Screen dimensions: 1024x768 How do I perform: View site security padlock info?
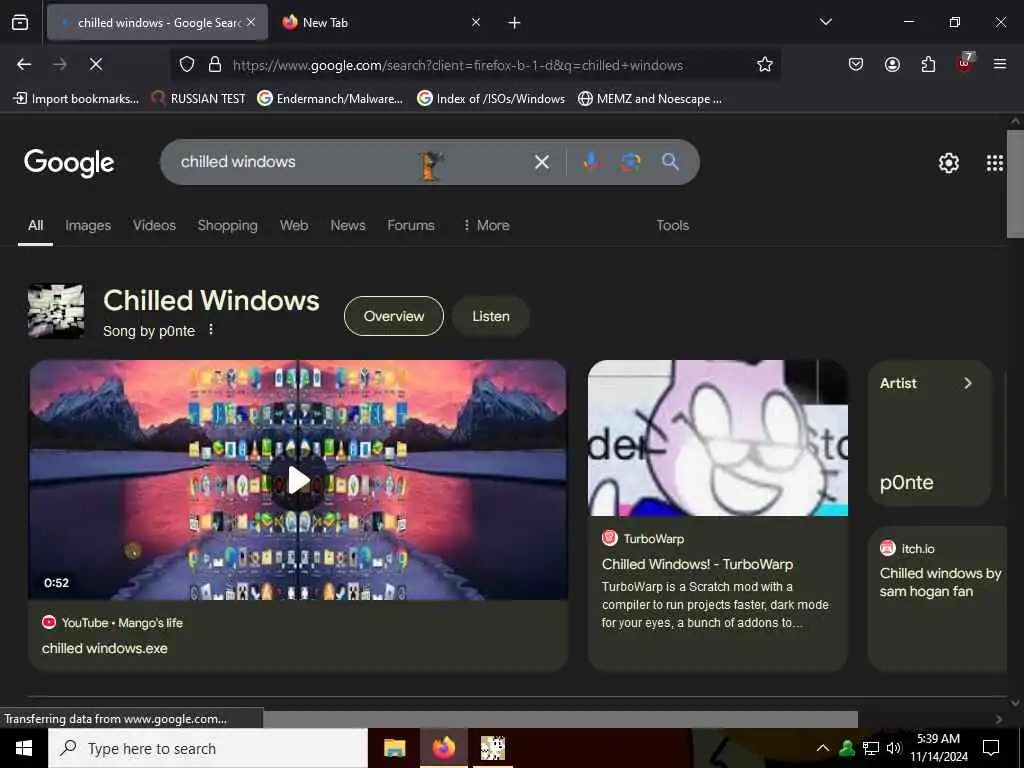pyautogui.click(x=214, y=65)
